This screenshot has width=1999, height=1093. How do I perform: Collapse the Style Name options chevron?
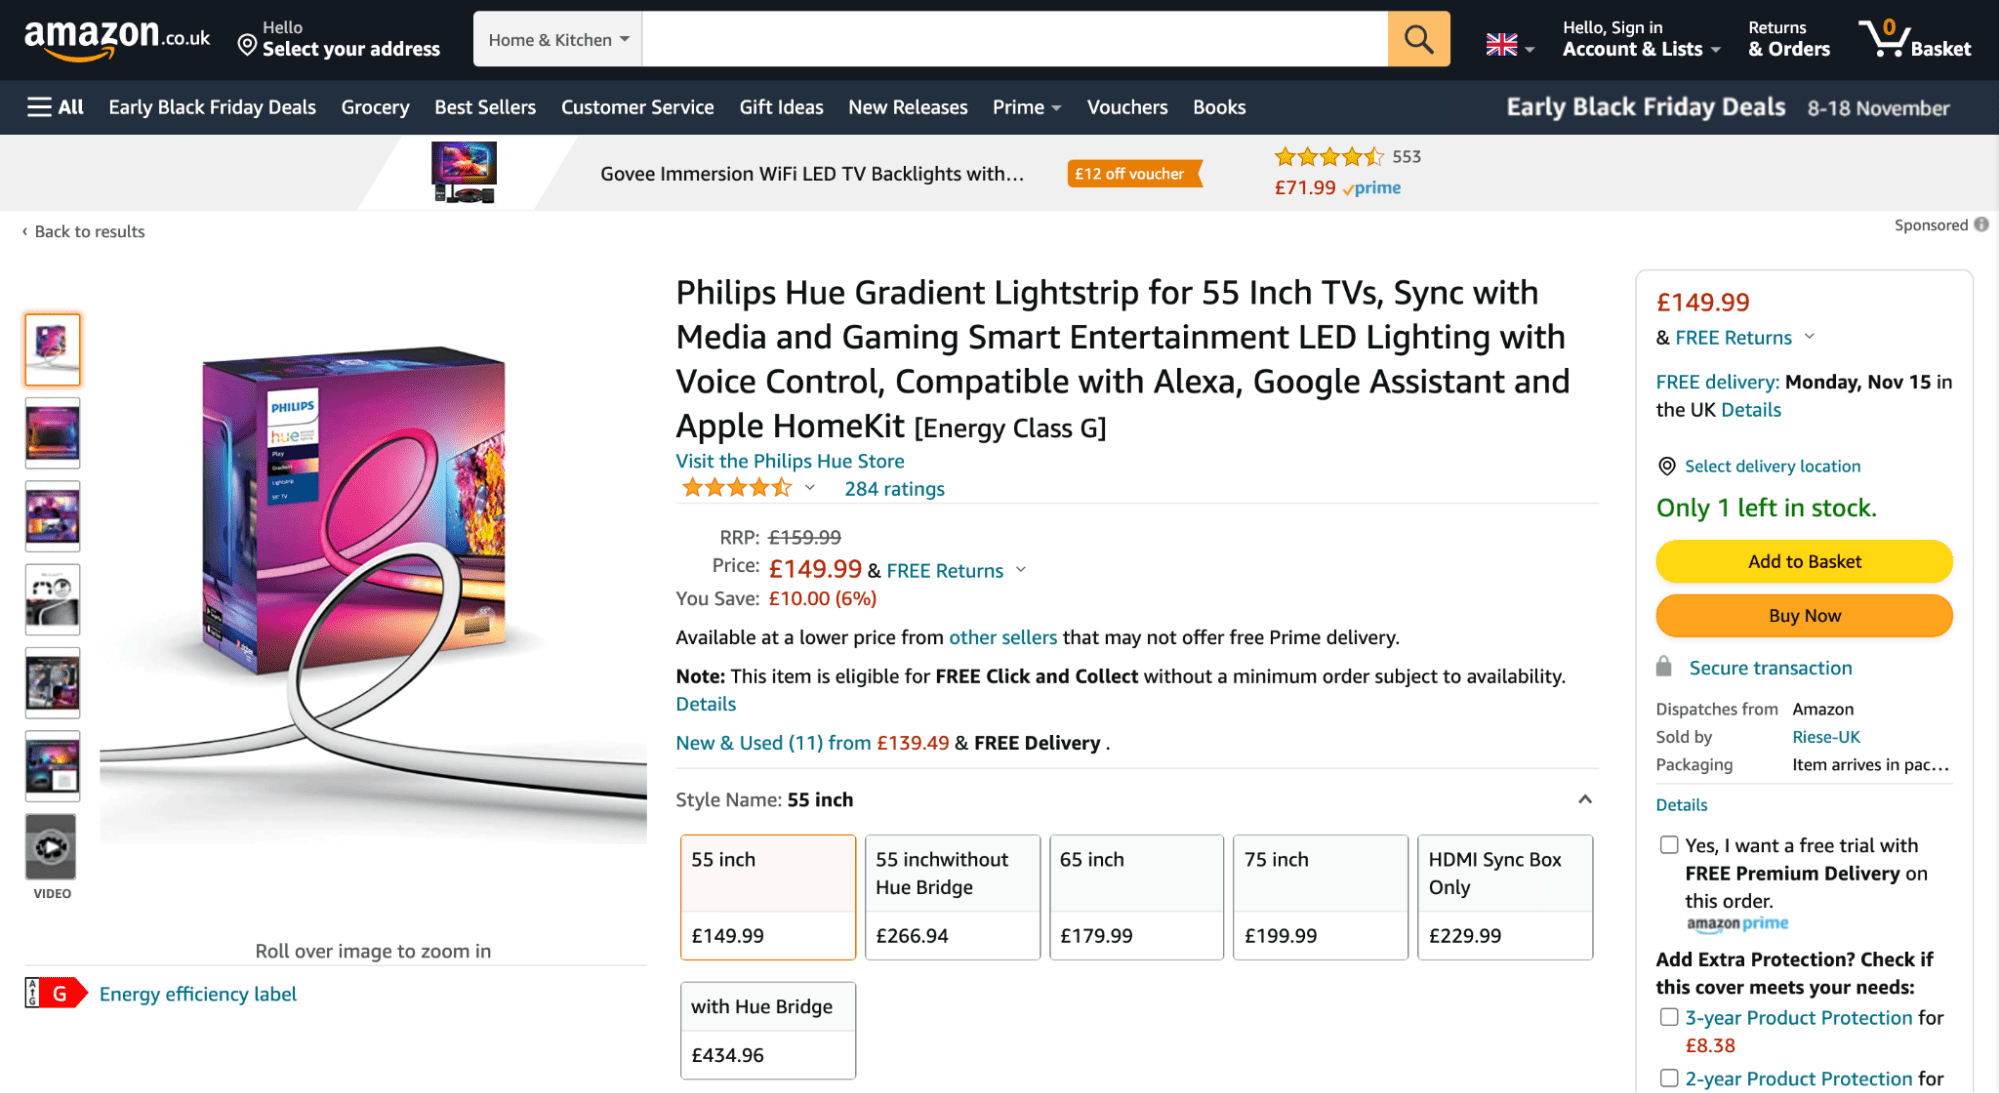pyautogui.click(x=1585, y=799)
